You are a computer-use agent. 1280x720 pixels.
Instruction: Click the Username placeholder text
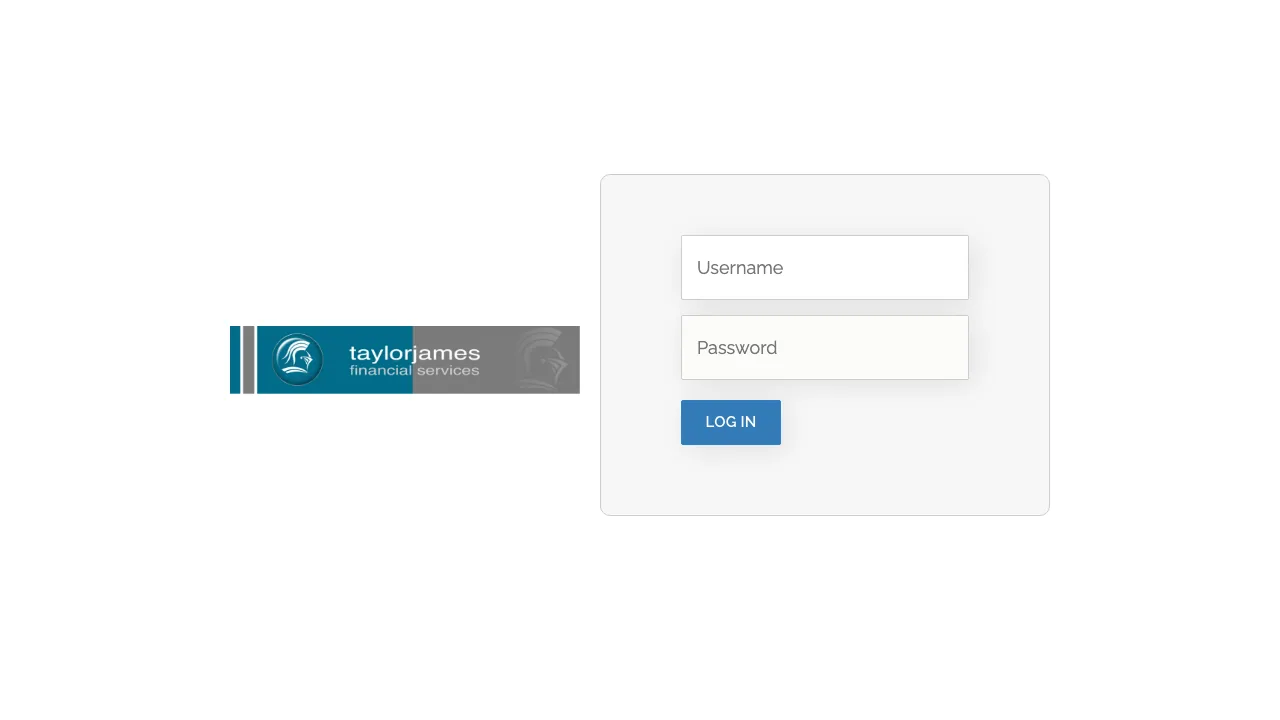click(x=740, y=267)
